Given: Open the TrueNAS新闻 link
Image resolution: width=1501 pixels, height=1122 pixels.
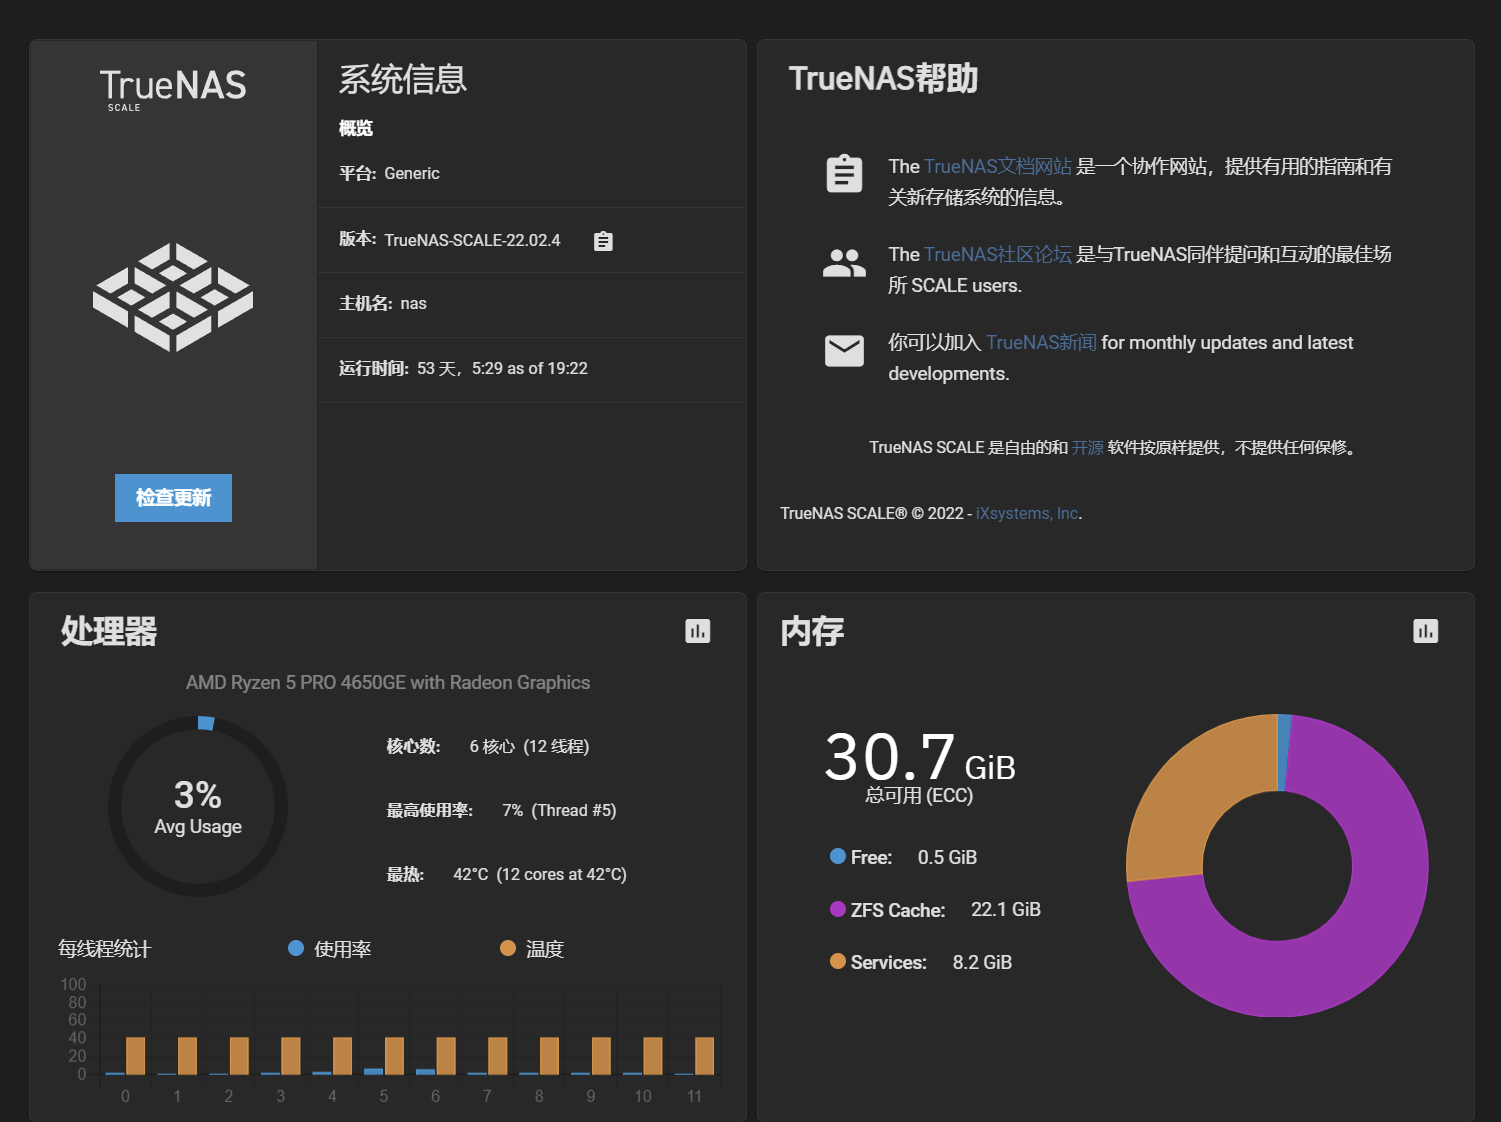Looking at the screenshot, I should pyautogui.click(x=1040, y=342).
